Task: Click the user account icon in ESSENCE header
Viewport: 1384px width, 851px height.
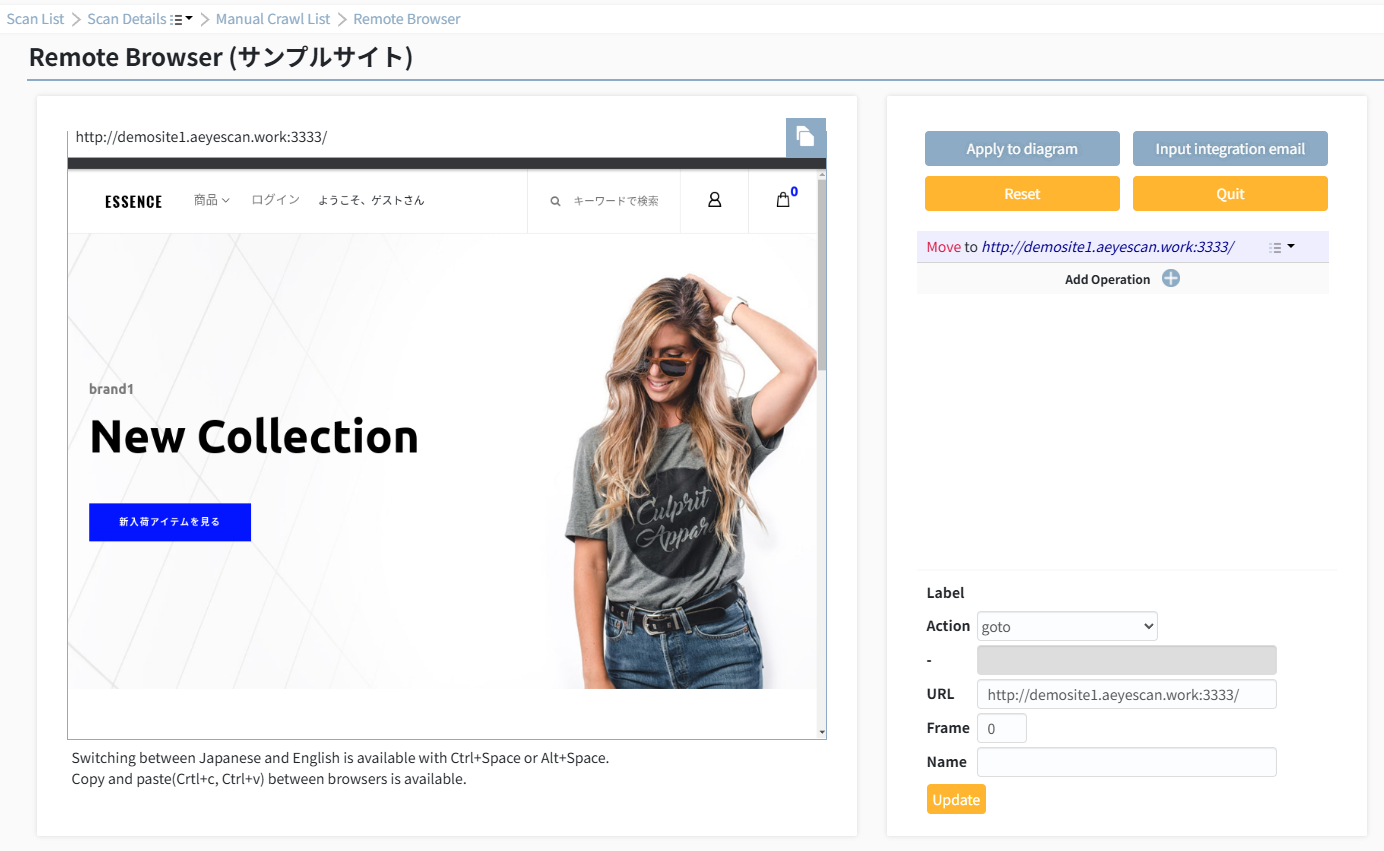Action: pos(714,200)
